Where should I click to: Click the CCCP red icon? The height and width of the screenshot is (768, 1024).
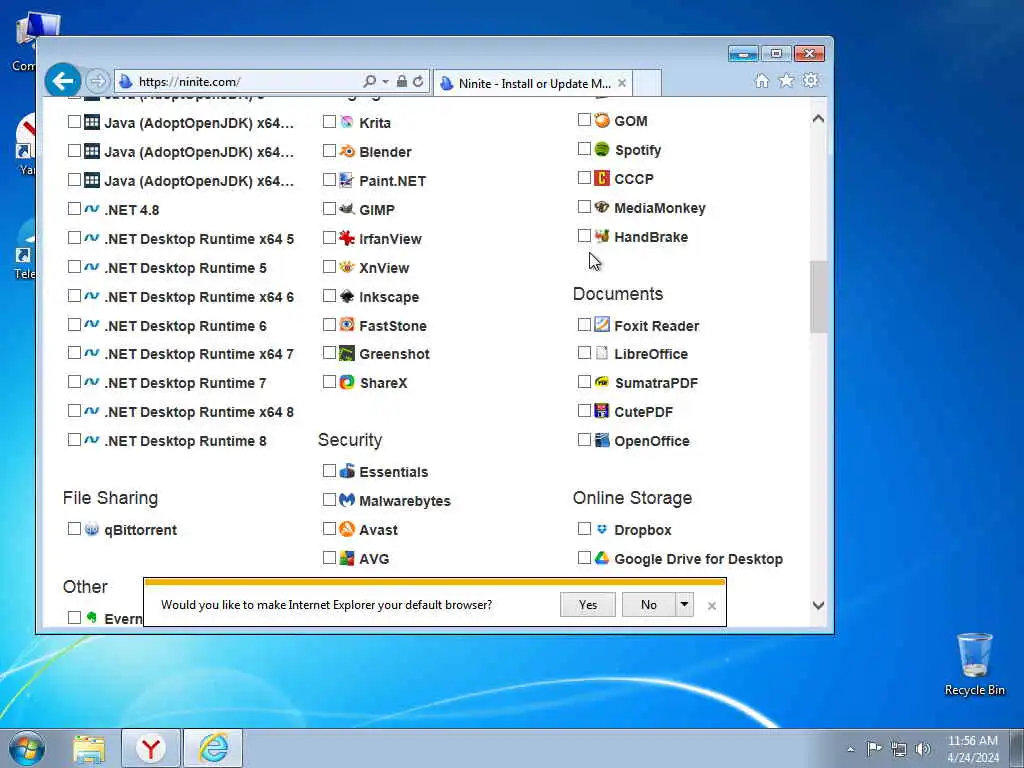click(x=602, y=178)
